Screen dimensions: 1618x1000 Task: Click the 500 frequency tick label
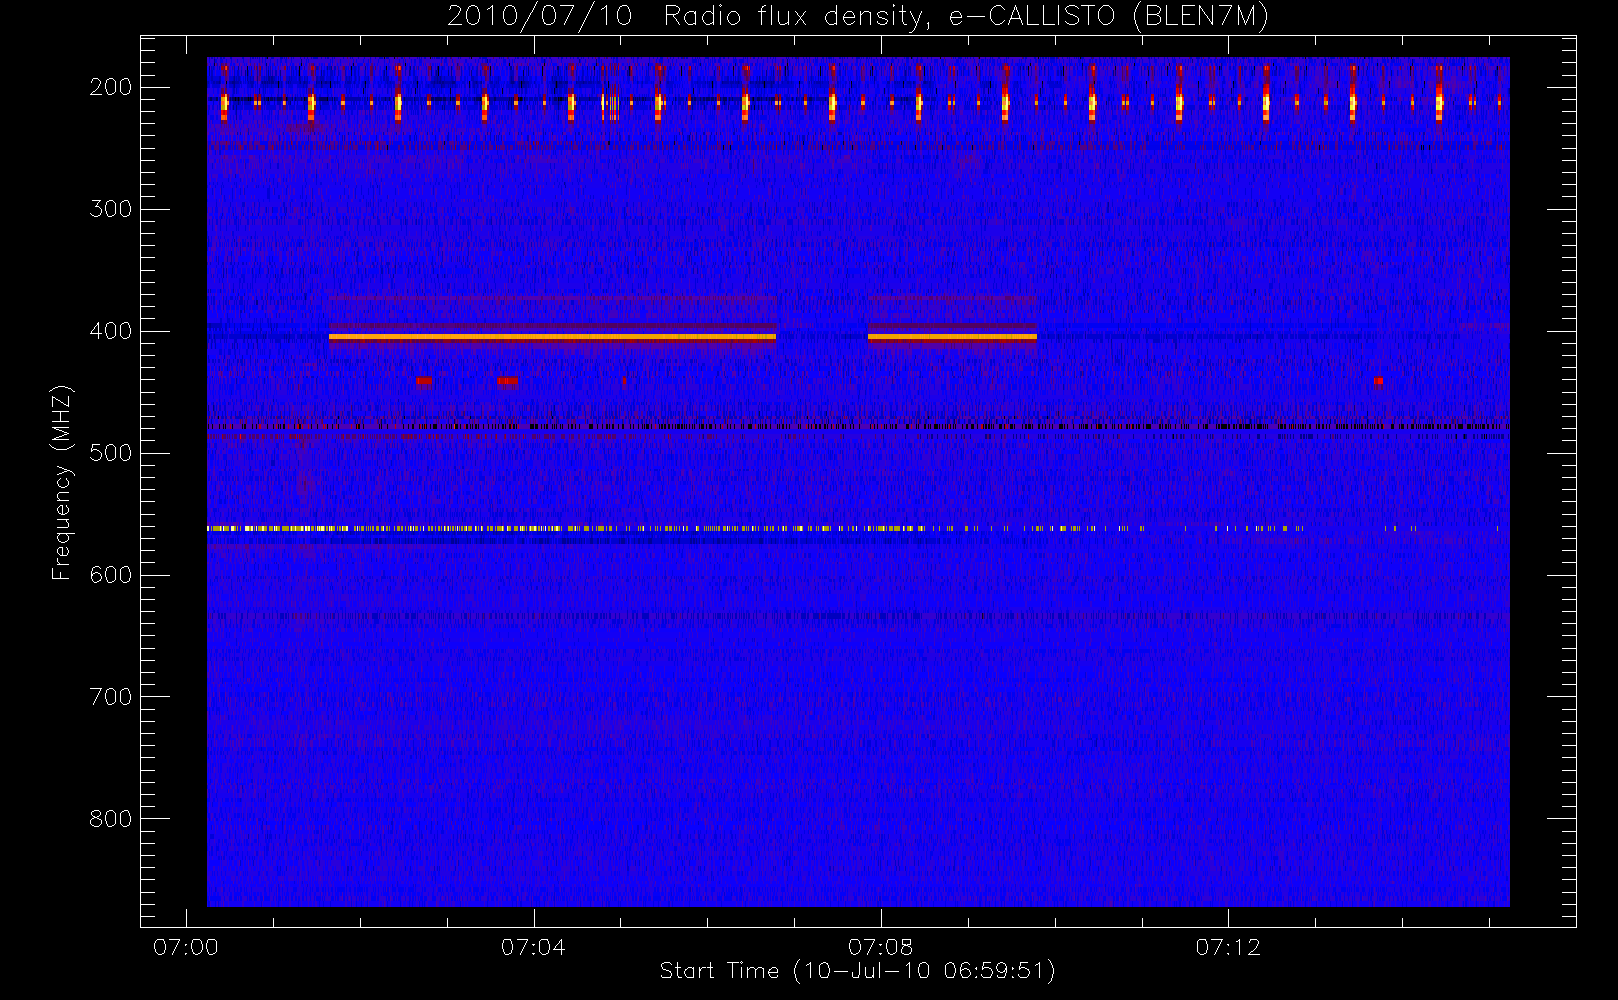pyautogui.click(x=110, y=453)
